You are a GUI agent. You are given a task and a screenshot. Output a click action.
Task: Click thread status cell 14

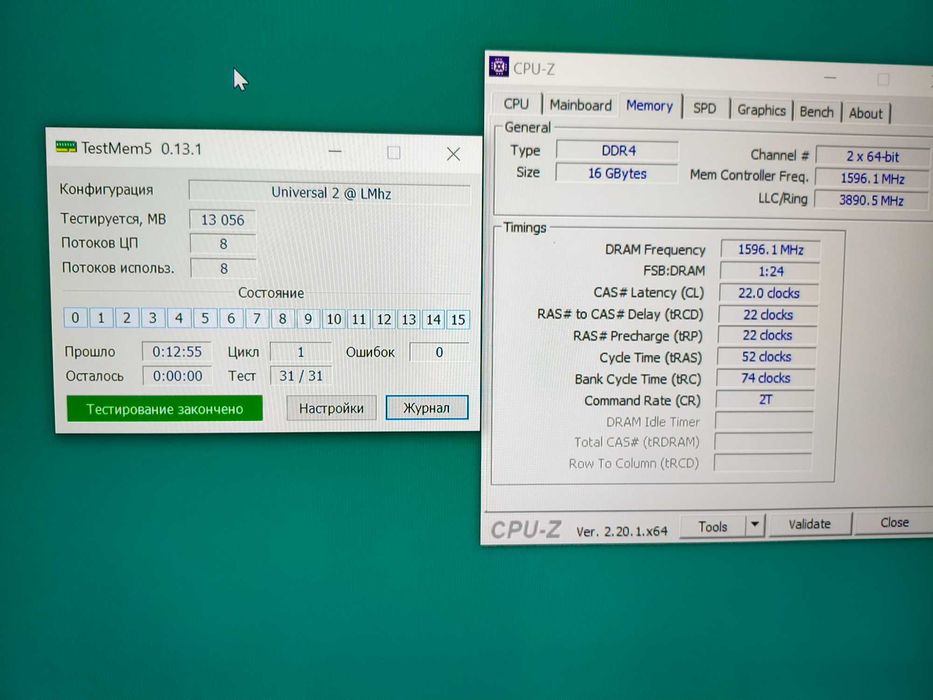[433, 320]
